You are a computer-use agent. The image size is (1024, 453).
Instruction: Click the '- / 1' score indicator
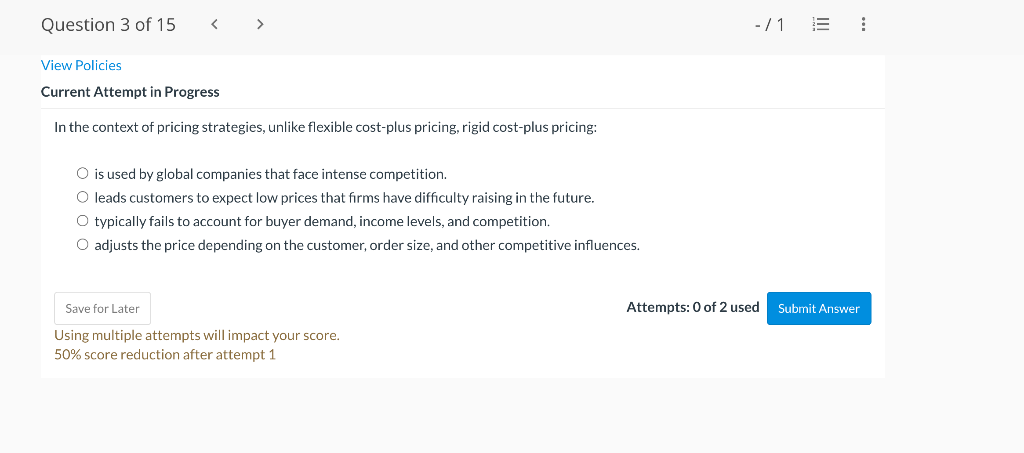pos(770,25)
